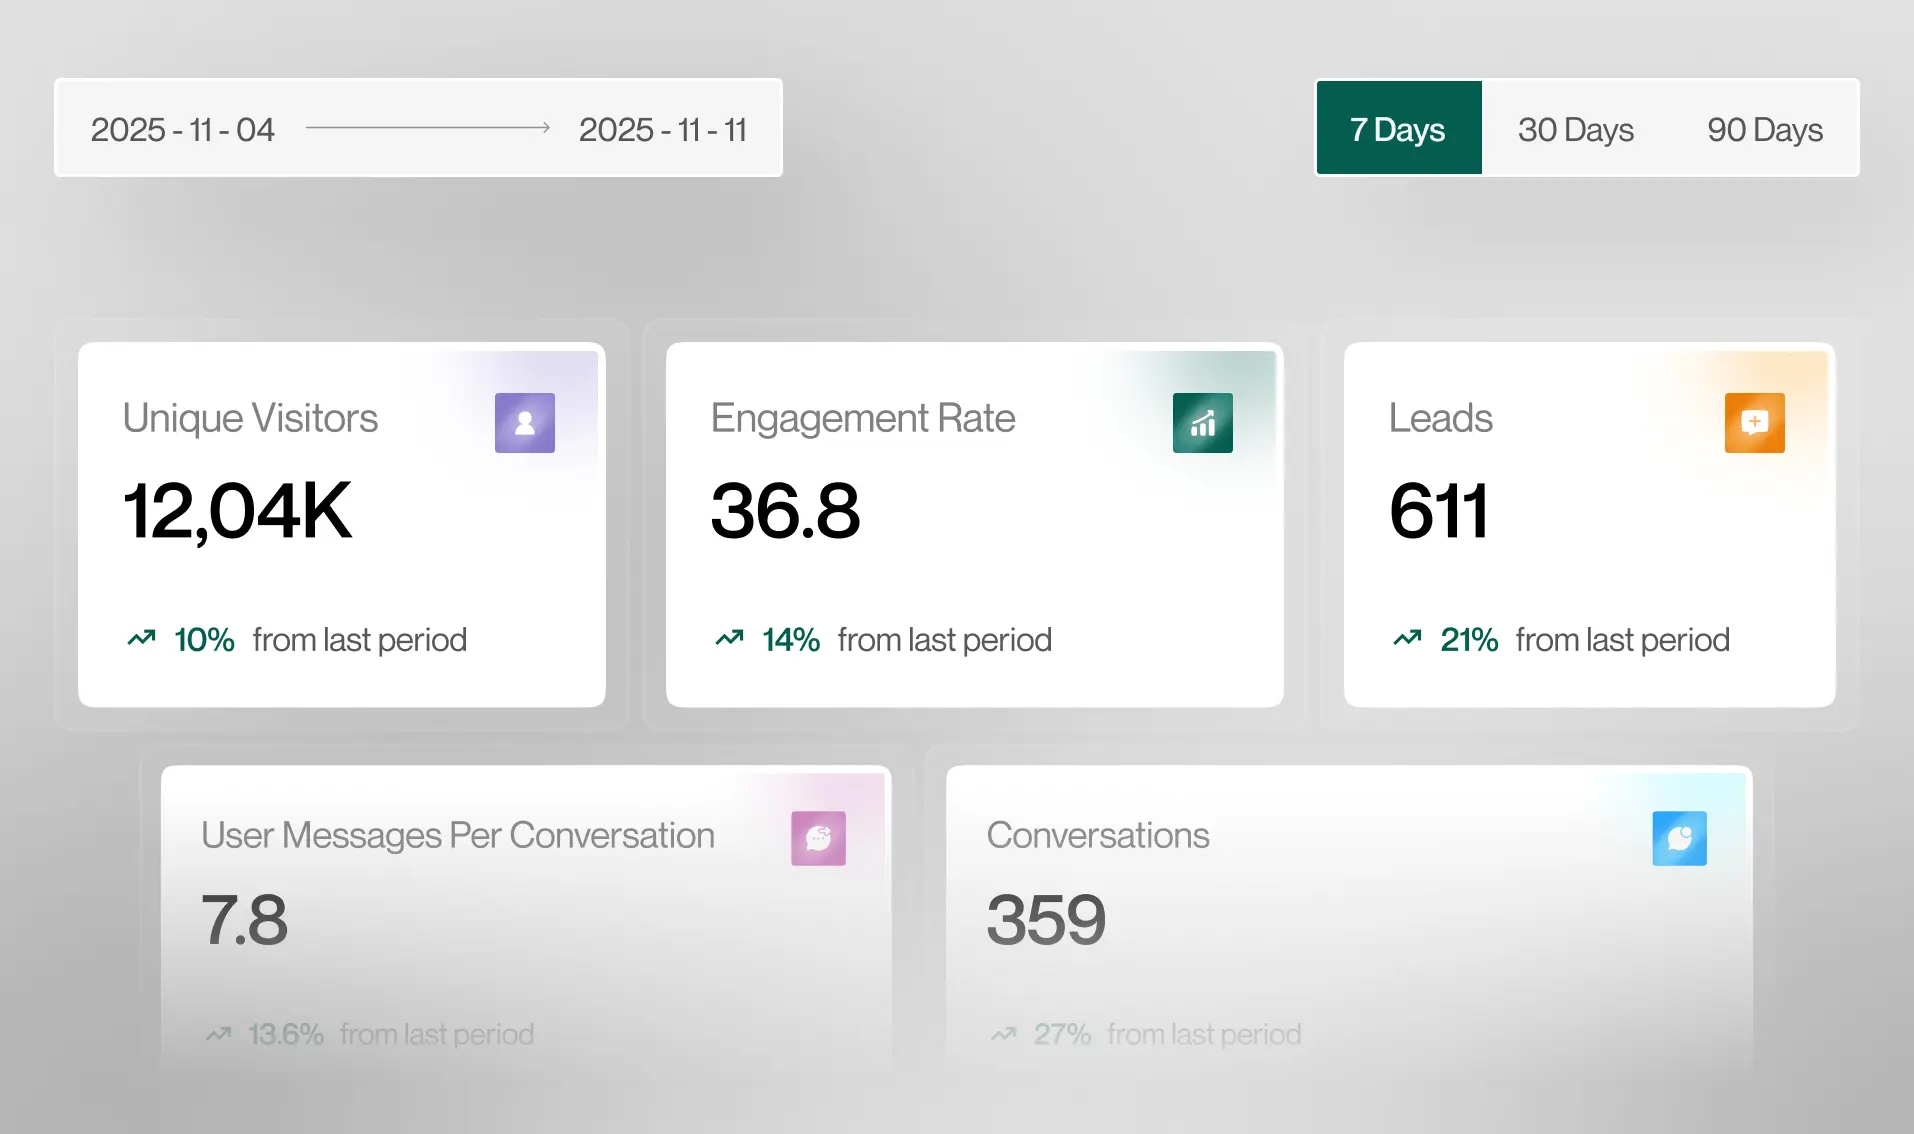Switch to the 30 Days view
The image size is (1914, 1134).
1575,128
